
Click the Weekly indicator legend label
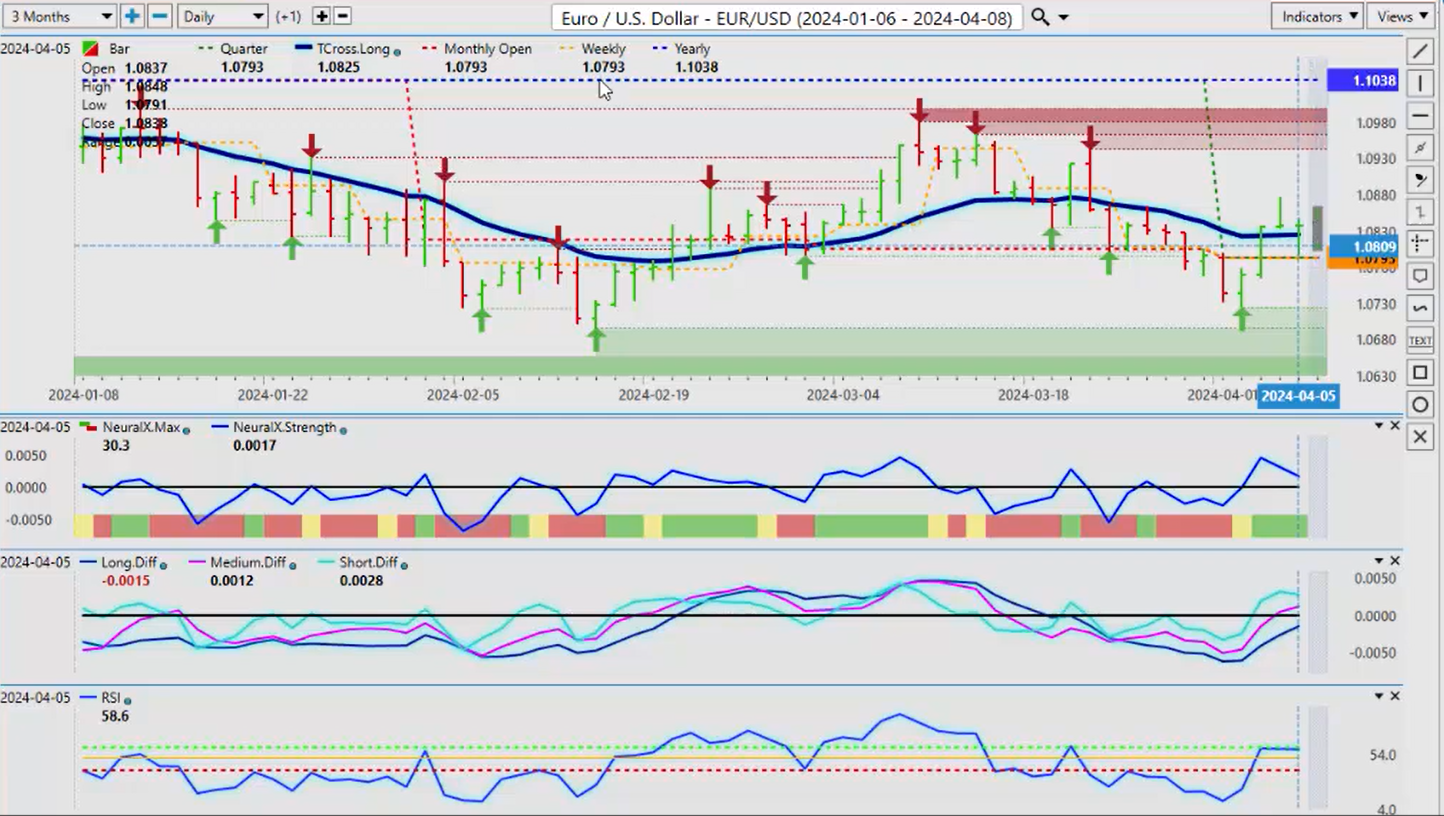(x=603, y=49)
